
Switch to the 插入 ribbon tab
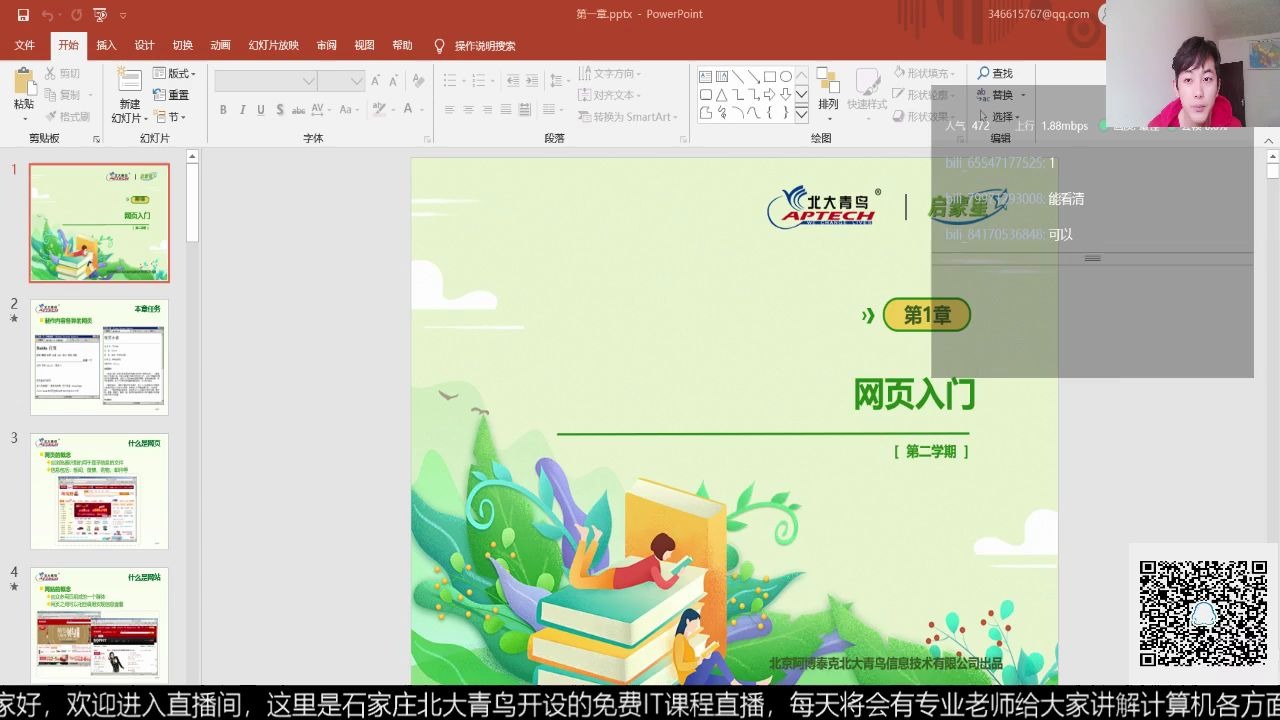click(x=106, y=45)
